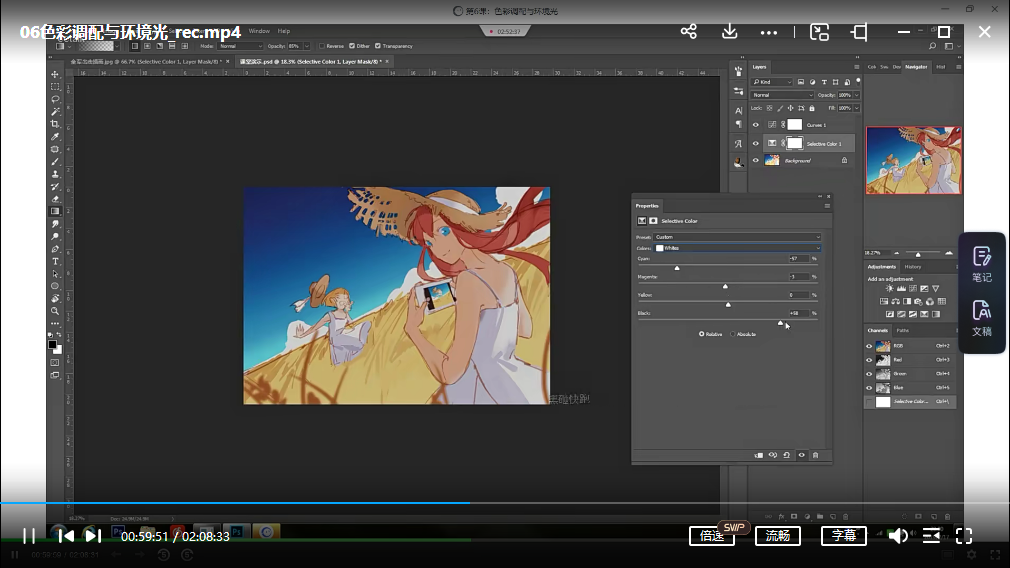The height and width of the screenshot is (568, 1010).
Task: Click the video player download icon
Action: click(x=729, y=32)
